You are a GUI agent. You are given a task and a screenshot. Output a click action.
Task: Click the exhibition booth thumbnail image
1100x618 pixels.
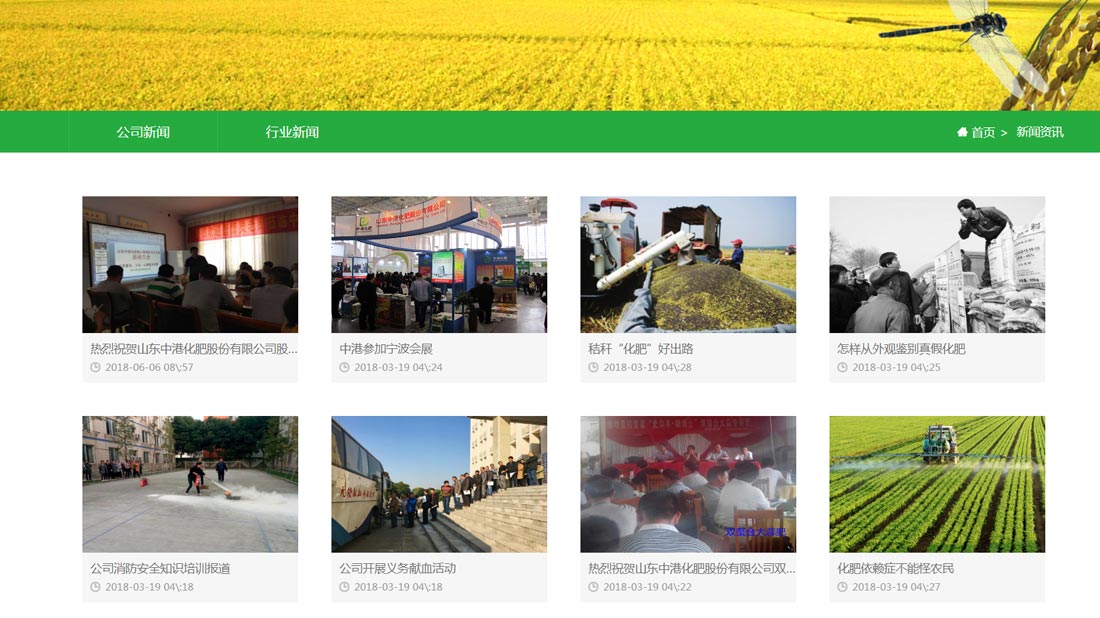[x=439, y=264]
